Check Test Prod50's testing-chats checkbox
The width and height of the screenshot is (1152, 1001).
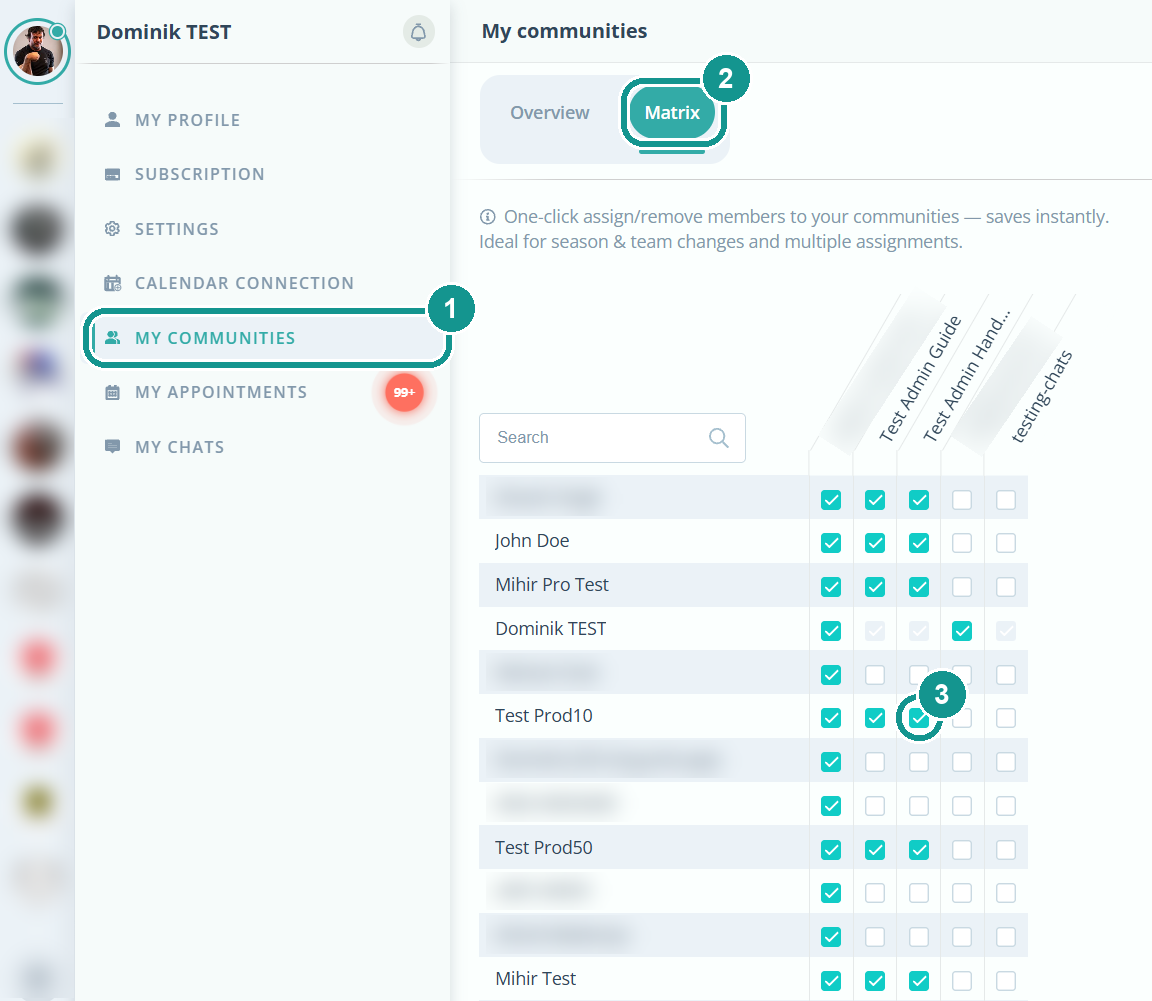coord(1005,850)
